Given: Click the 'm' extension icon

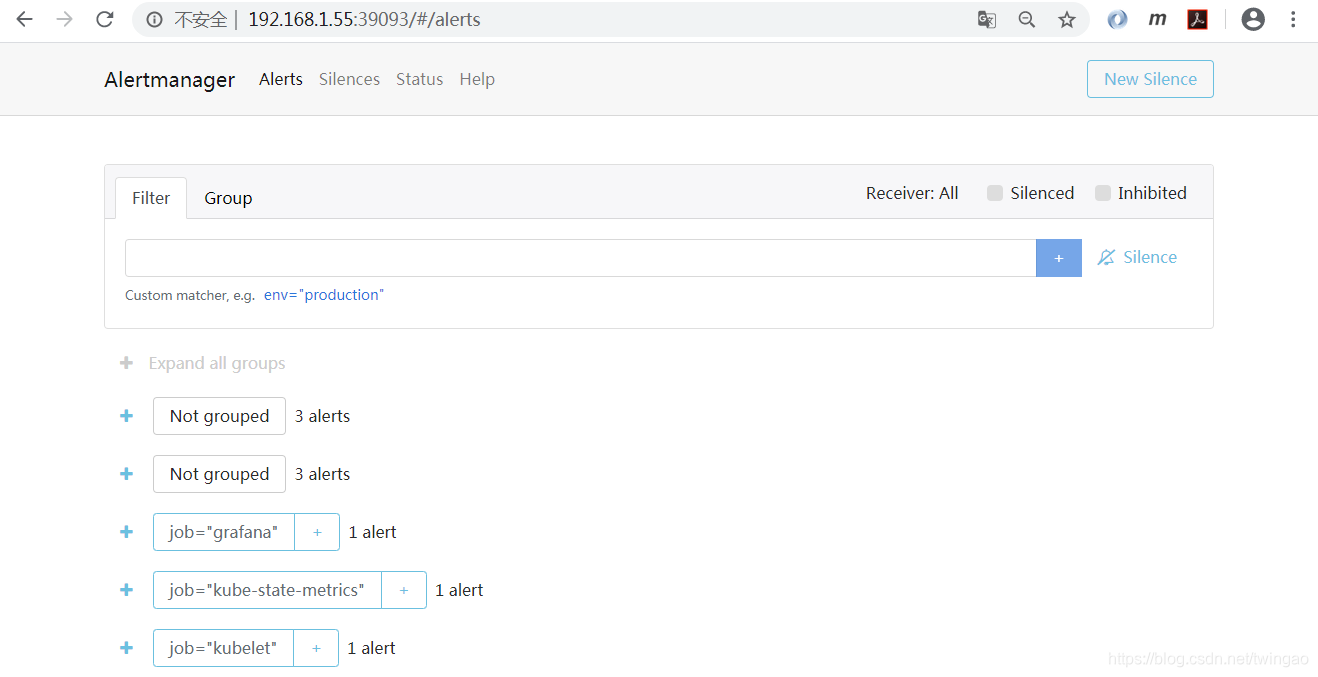Looking at the screenshot, I should point(1158,19).
